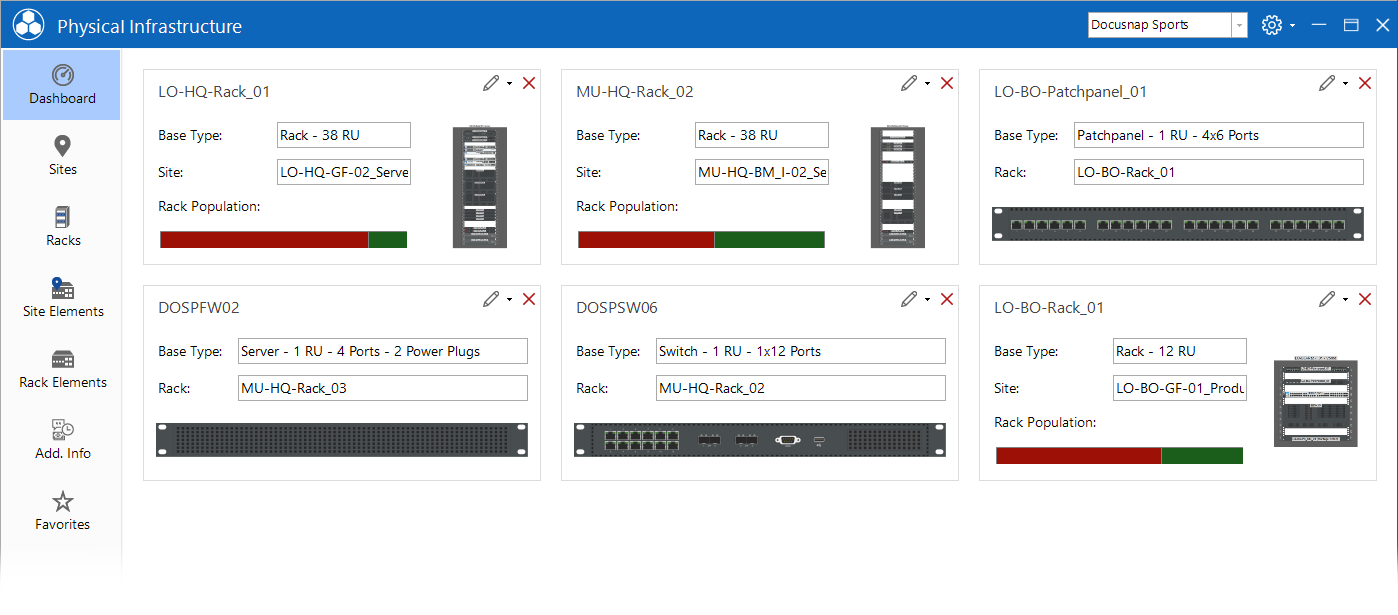This screenshot has width=1398, height=615.
Task: Click the LO-BO-Patchpanel_01 patch panel image
Action: click(x=1177, y=224)
